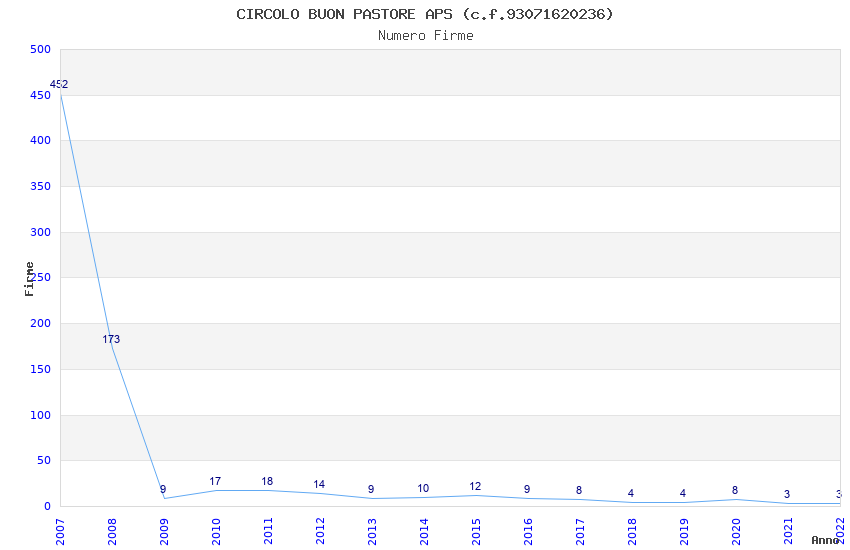Click the Firme y-axis title
The width and height of the screenshot is (850, 550).
[x=29, y=279]
